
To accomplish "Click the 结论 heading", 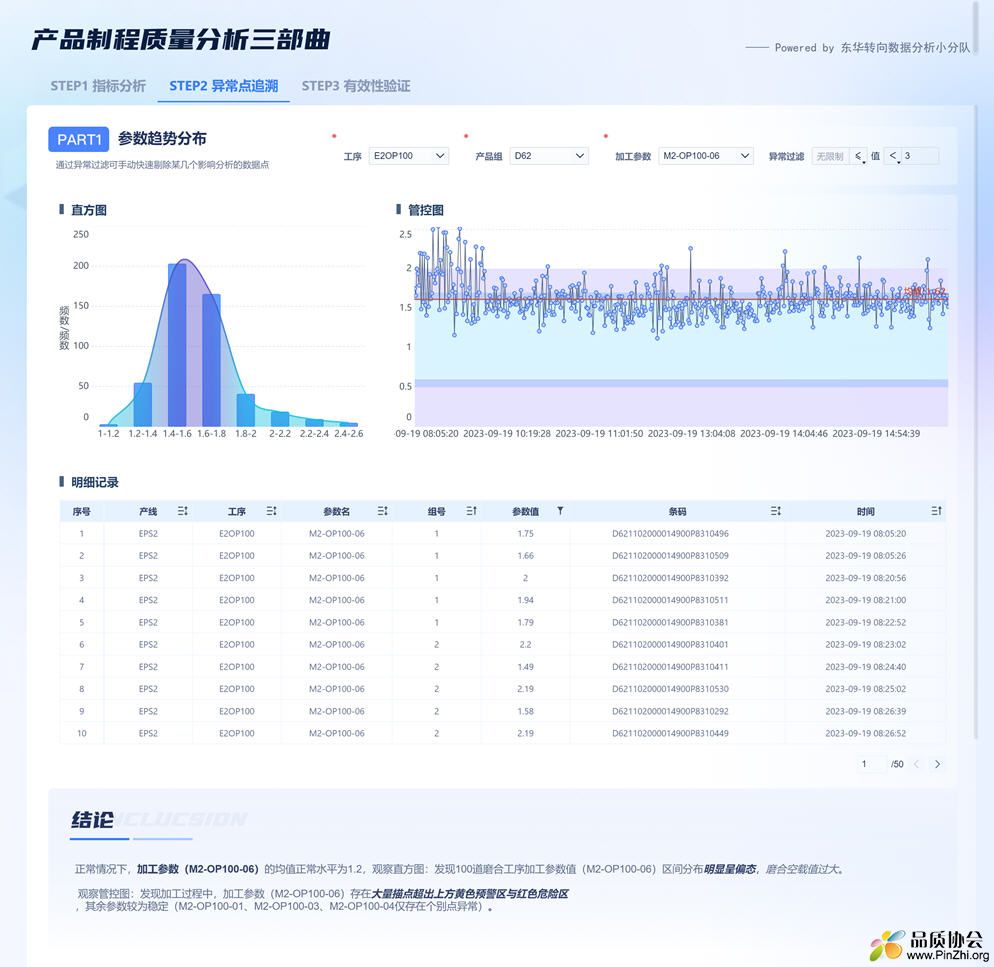I will coord(93,820).
